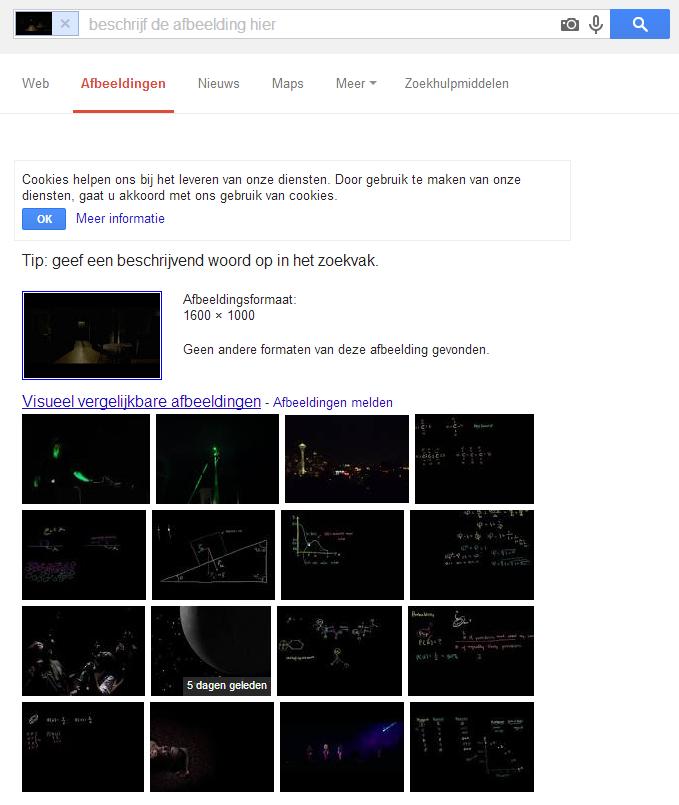
Task: Select the Afbeeldingen tab
Action: pyautogui.click(x=123, y=84)
